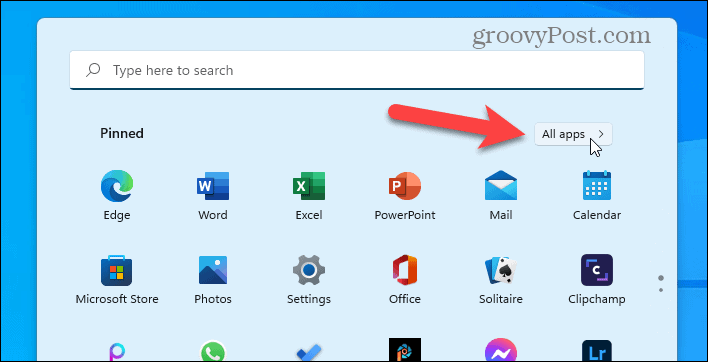Open the black PaintShop Pro icon
This screenshot has height=362, width=708.
405,350
